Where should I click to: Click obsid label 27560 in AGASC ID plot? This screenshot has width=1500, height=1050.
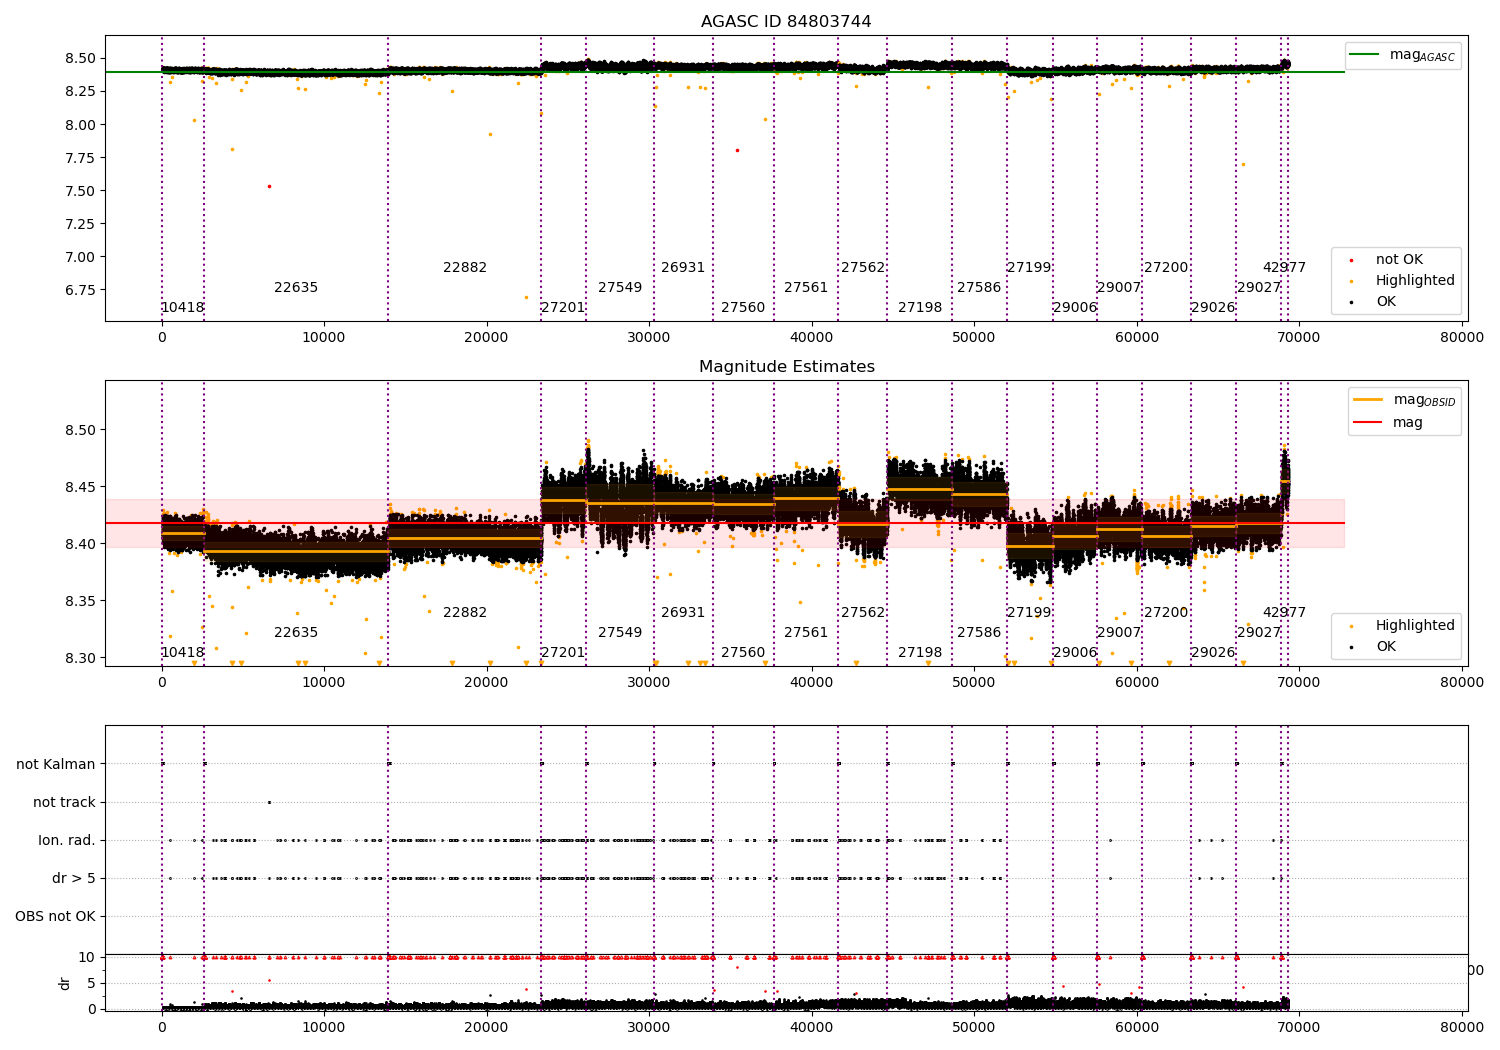click(x=743, y=308)
